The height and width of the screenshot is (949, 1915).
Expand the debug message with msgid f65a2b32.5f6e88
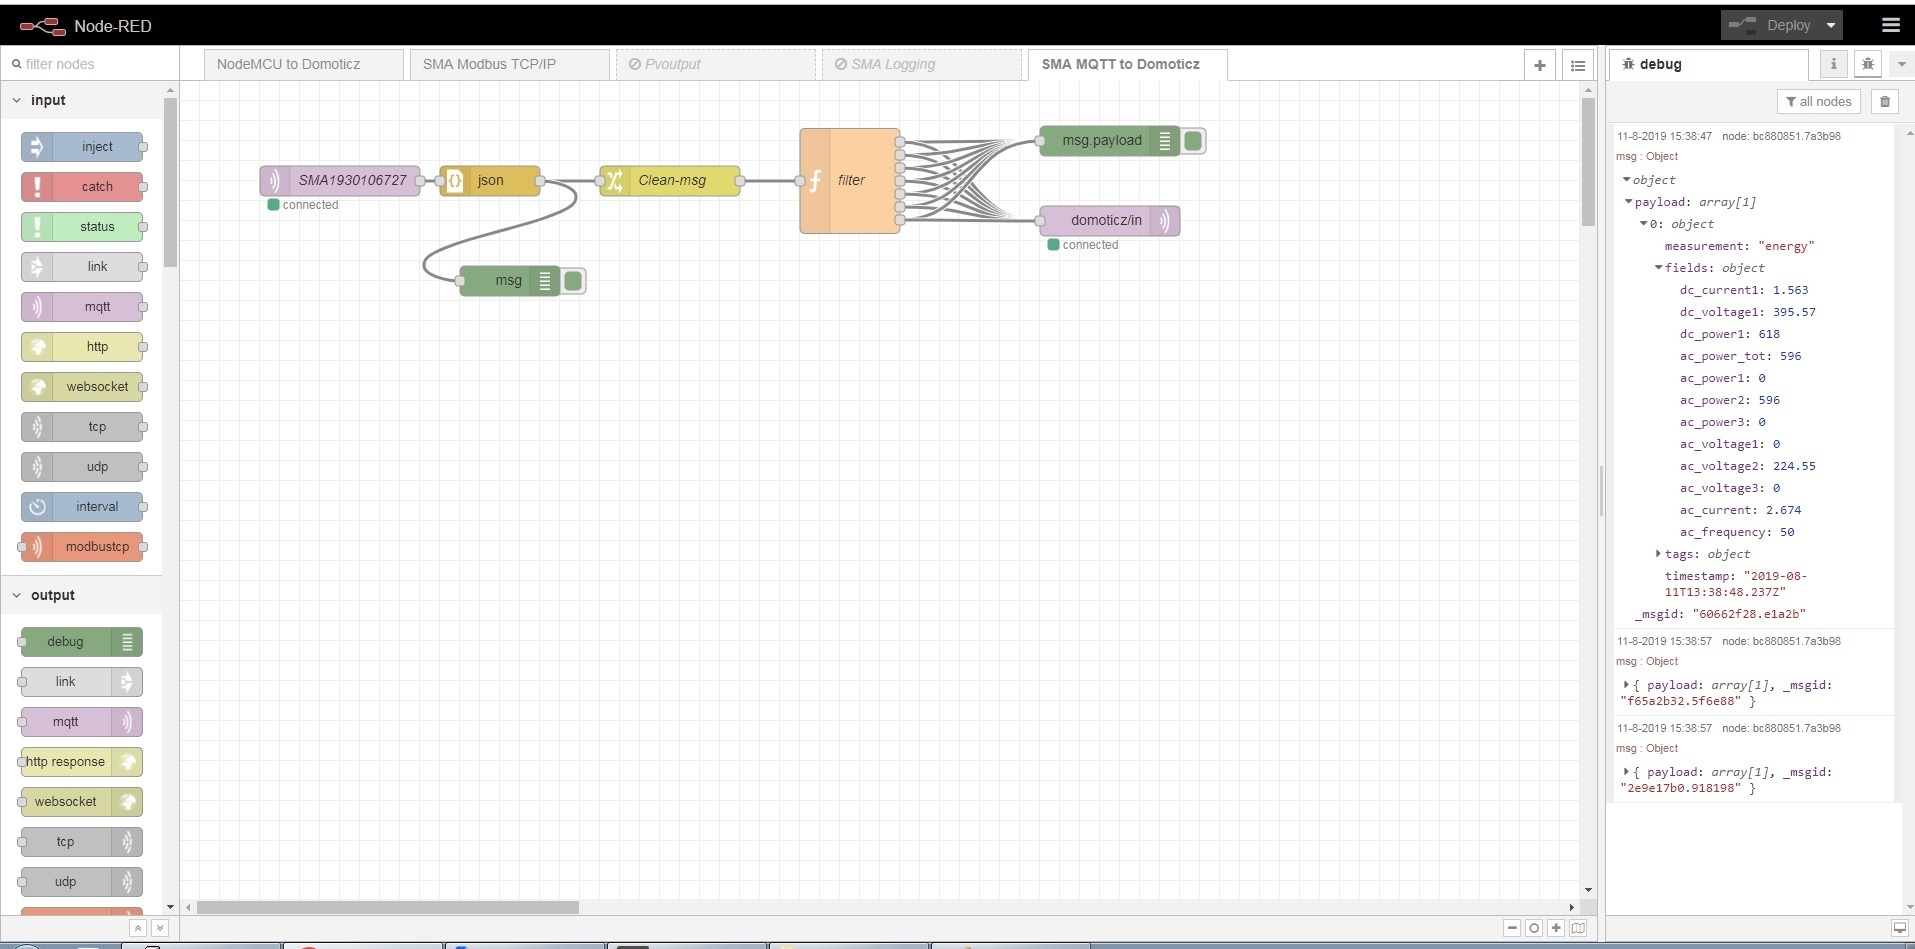coord(1626,685)
